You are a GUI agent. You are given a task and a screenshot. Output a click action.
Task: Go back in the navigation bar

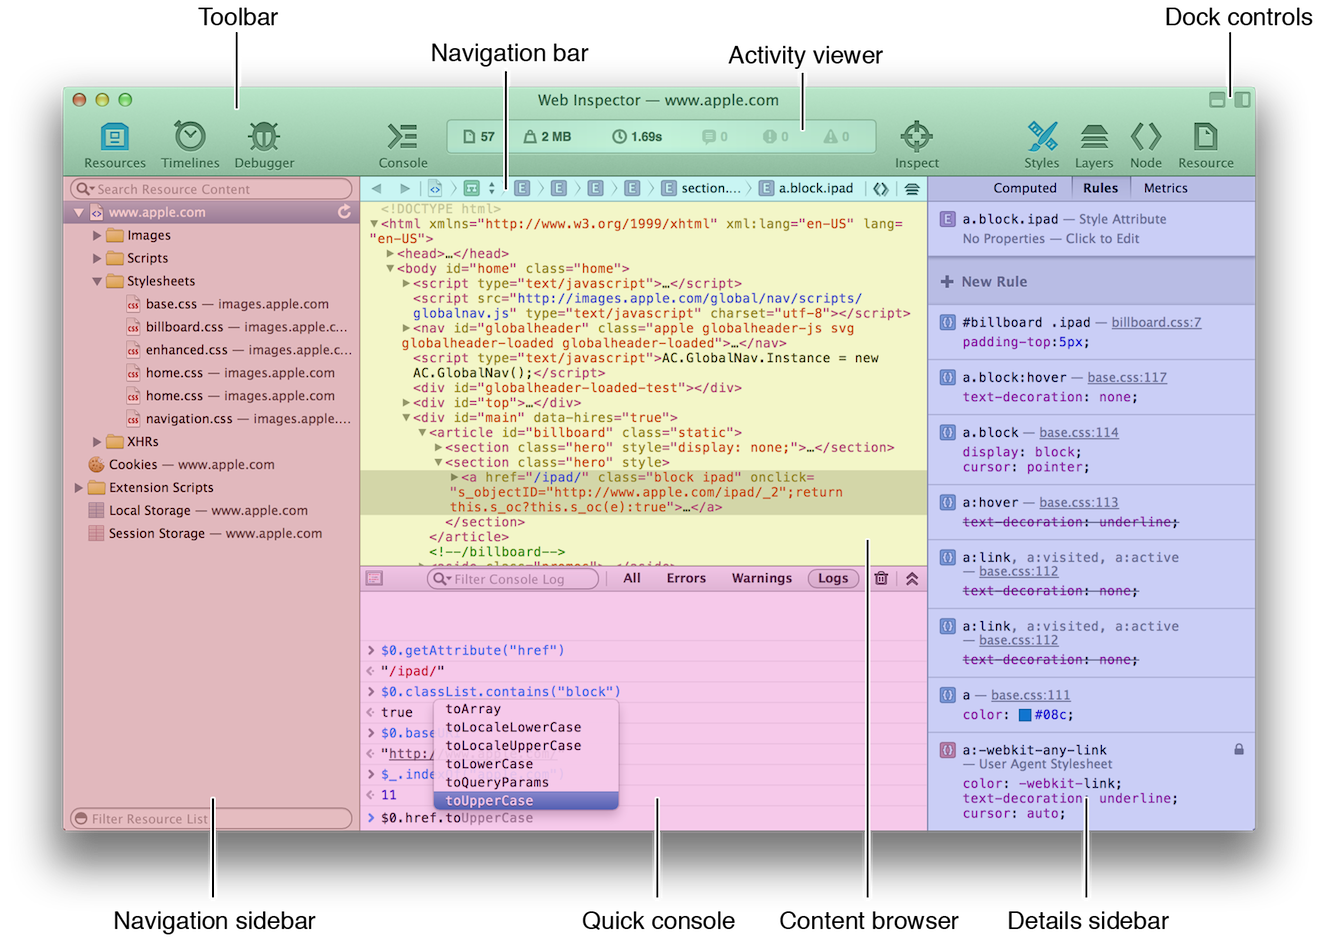376,188
